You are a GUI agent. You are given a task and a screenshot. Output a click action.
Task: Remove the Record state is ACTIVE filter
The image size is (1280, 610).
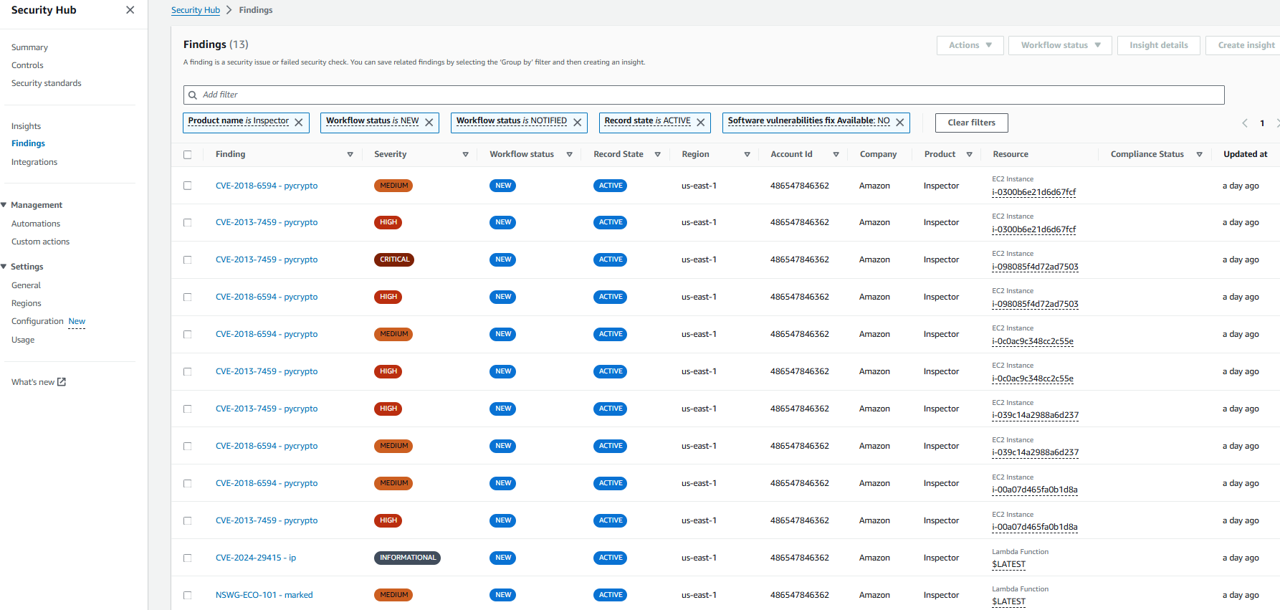tap(701, 122)
